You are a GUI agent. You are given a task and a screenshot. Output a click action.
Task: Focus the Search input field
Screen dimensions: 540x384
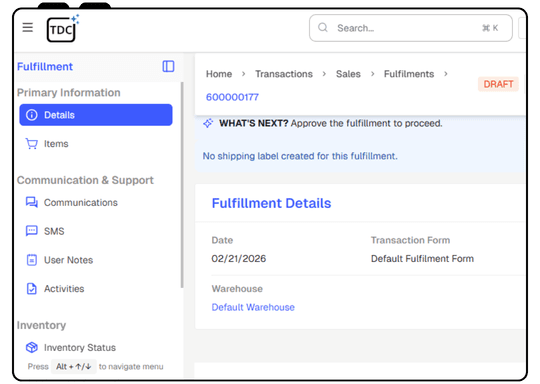(411, 28)
